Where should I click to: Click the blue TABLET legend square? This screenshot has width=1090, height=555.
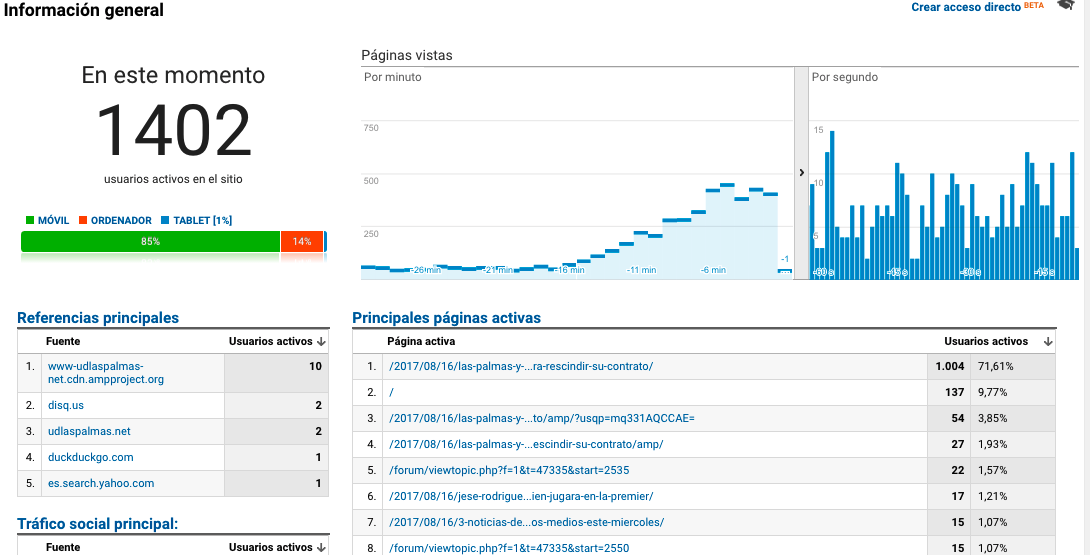click(x=166, y=220)
